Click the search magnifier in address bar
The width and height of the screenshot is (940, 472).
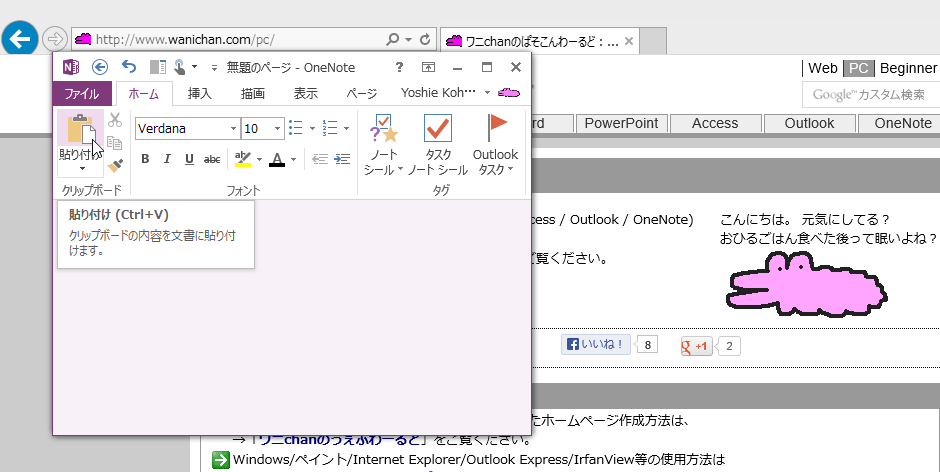point(393,40)
